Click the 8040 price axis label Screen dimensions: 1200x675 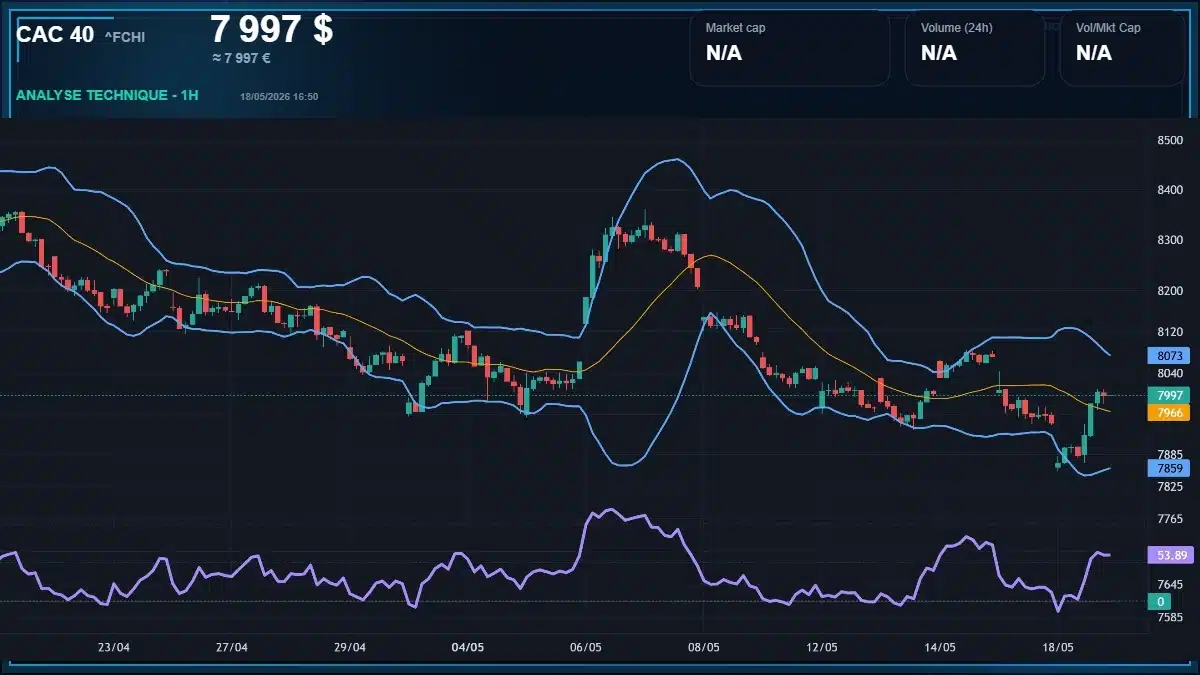tap(1170, 374)
